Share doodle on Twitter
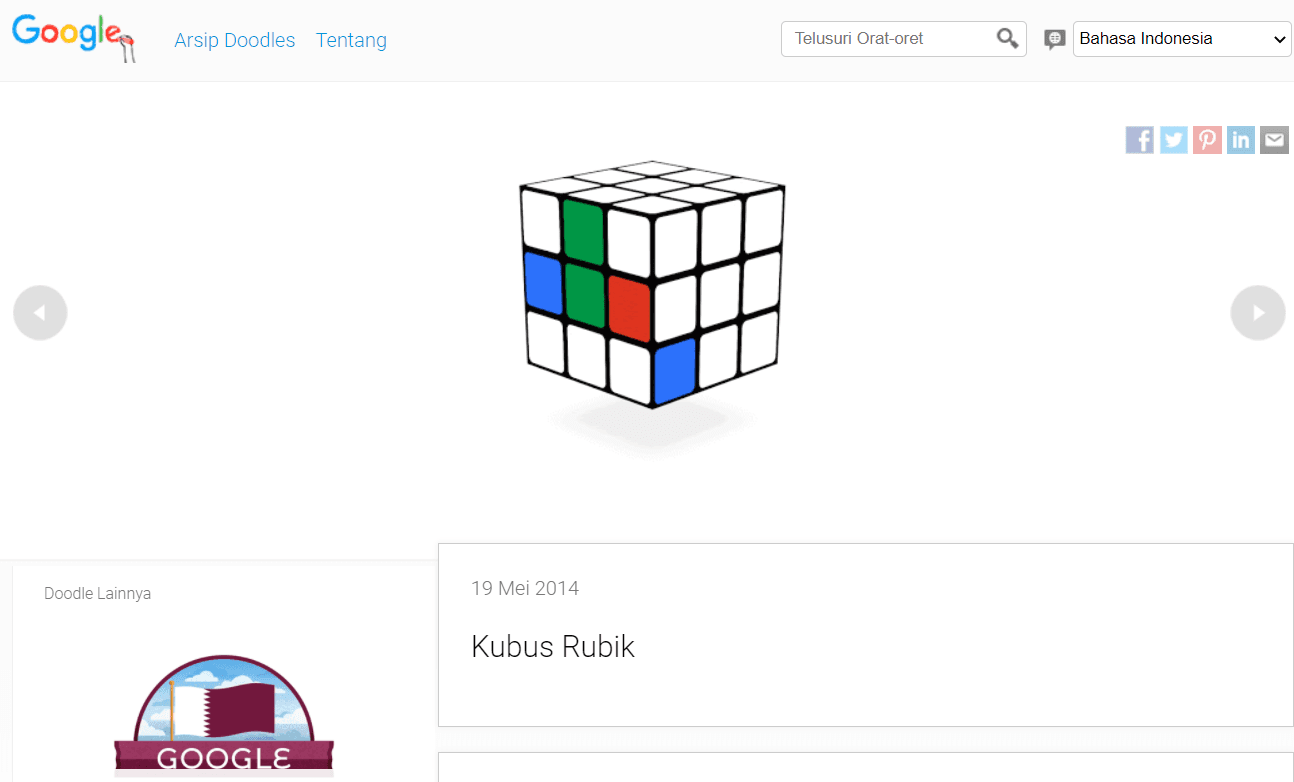This screenshot has height=782, width=1294. pyautogui.click(x=1173, y=140)
